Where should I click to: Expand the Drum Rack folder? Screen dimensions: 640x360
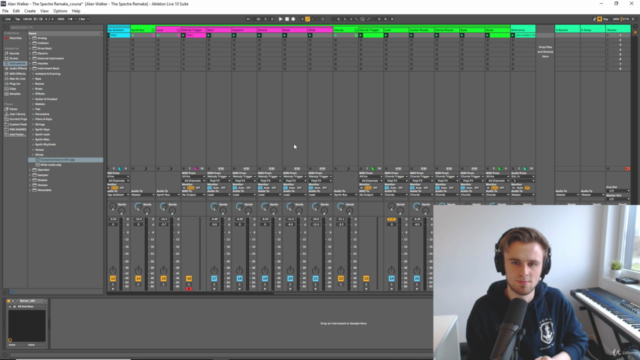(x=30, y=48)
